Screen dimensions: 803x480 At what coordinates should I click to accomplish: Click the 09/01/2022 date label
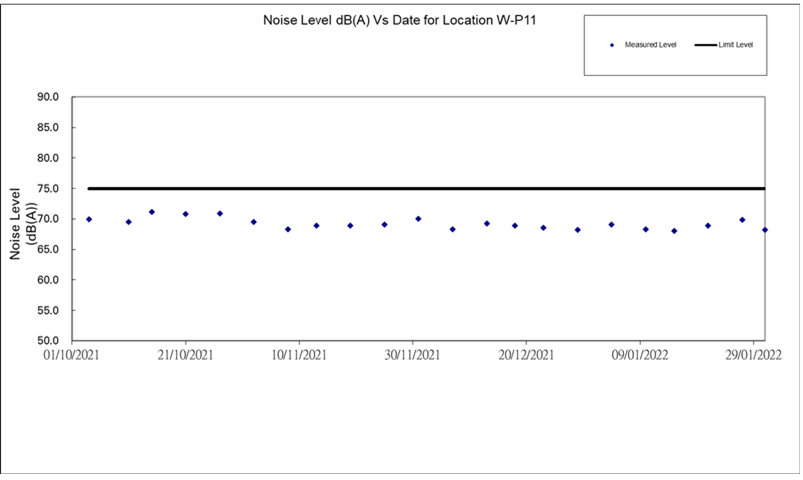pyautogui.click(x=639, y=355)
